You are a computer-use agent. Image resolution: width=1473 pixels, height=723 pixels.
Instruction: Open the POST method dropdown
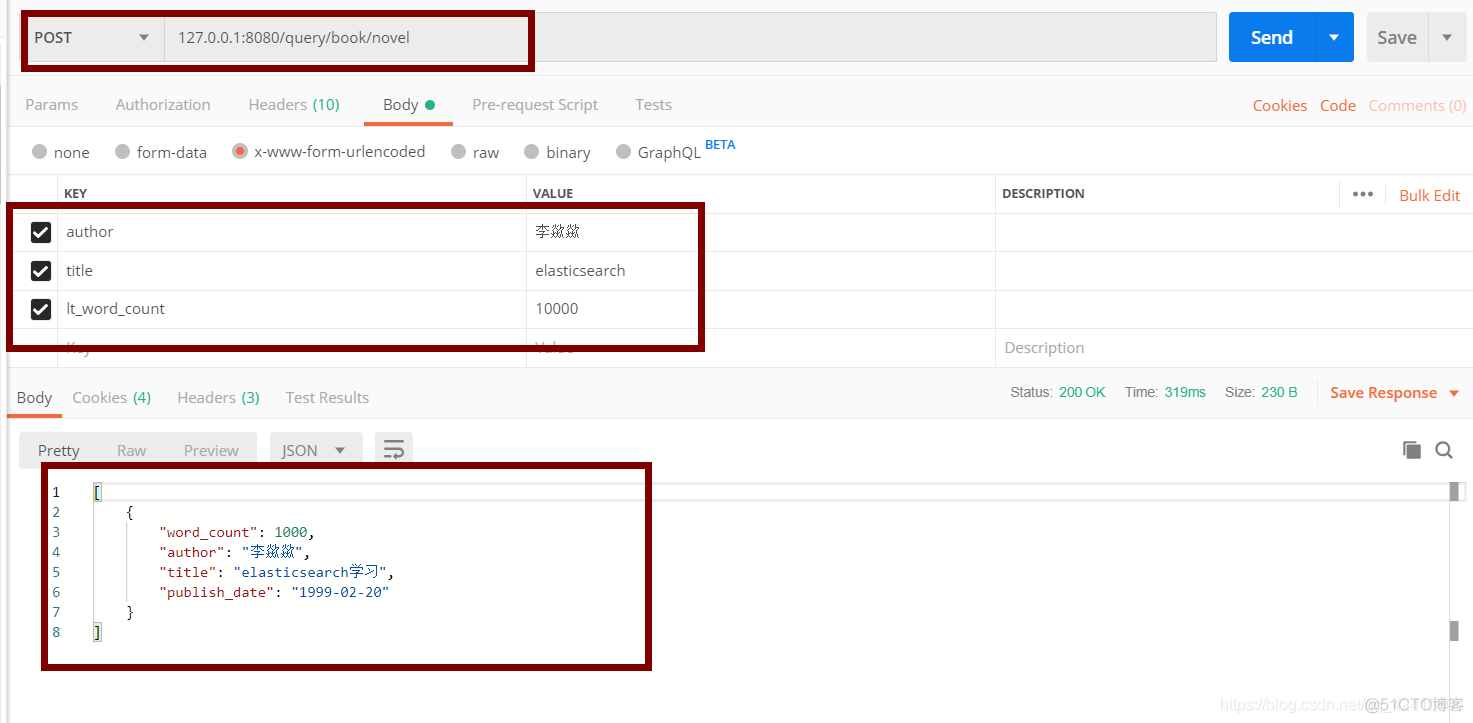[92, 38]
